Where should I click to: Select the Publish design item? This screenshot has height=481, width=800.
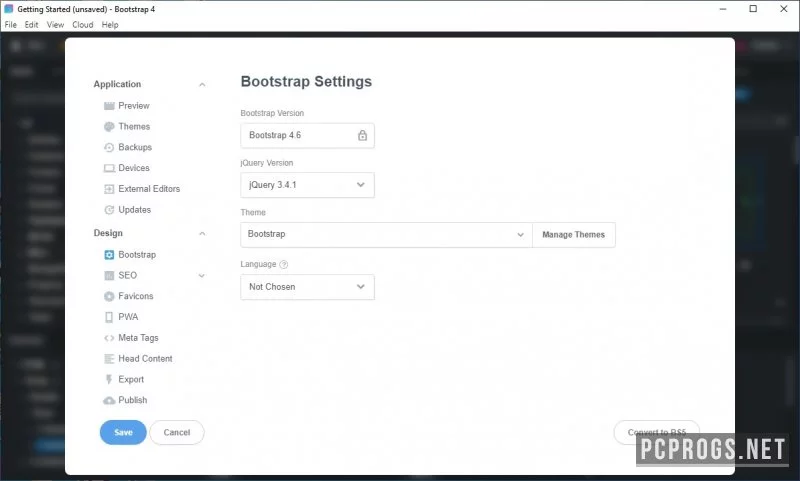pyautogui.click(x=133, y=400)
